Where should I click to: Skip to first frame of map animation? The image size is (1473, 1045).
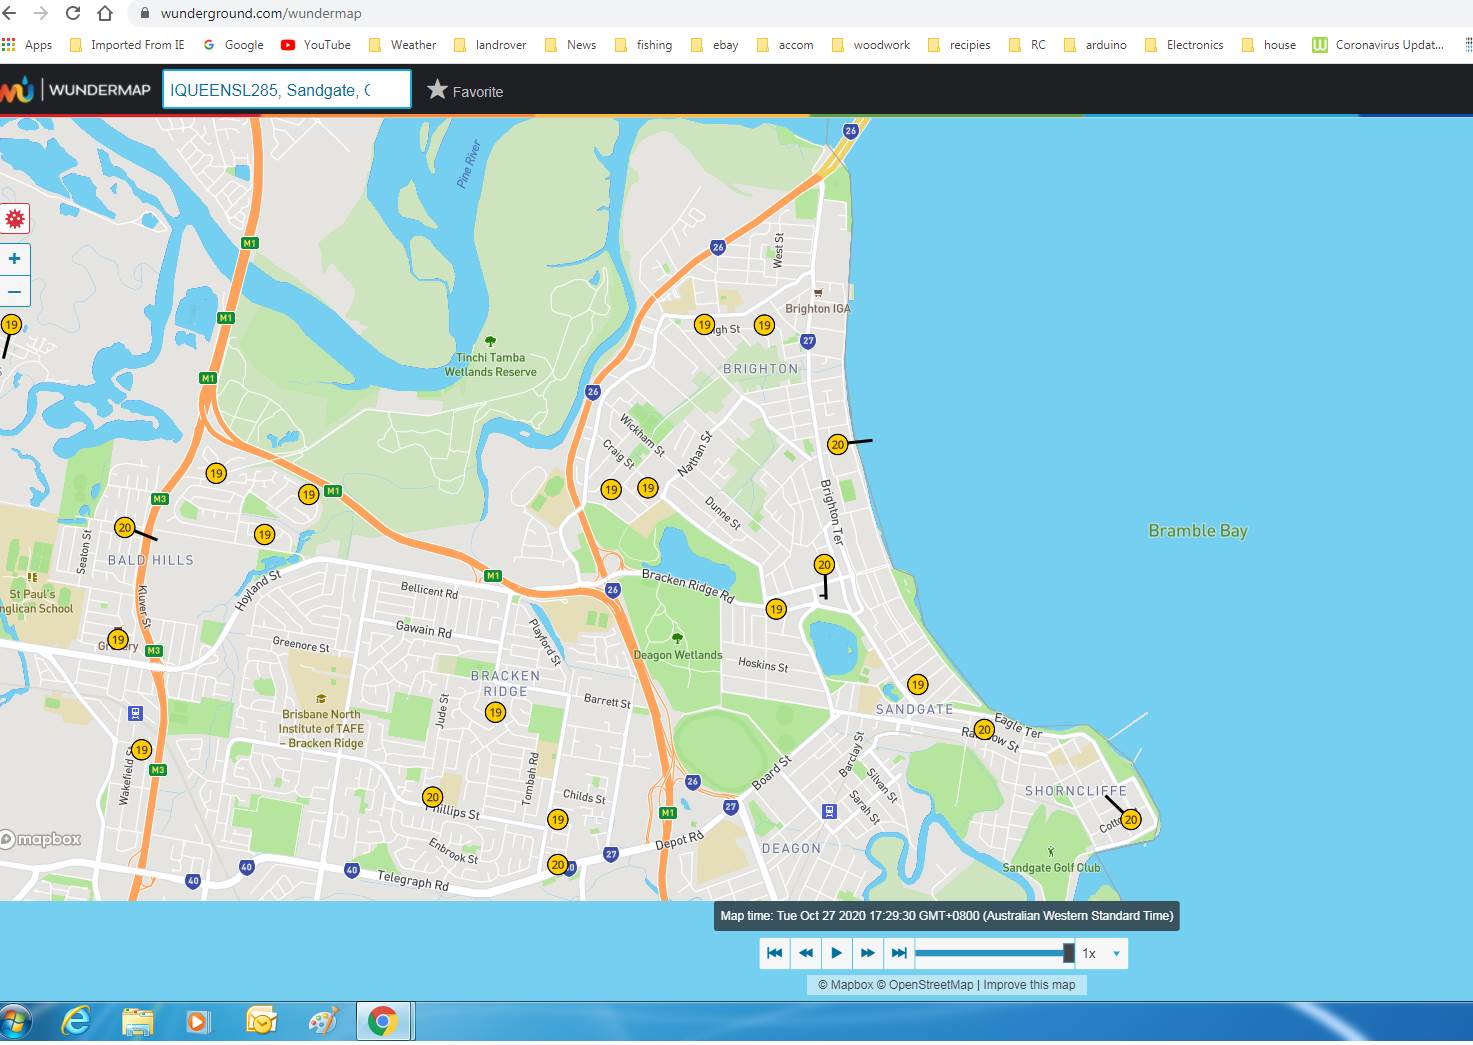tap(774, 953)
